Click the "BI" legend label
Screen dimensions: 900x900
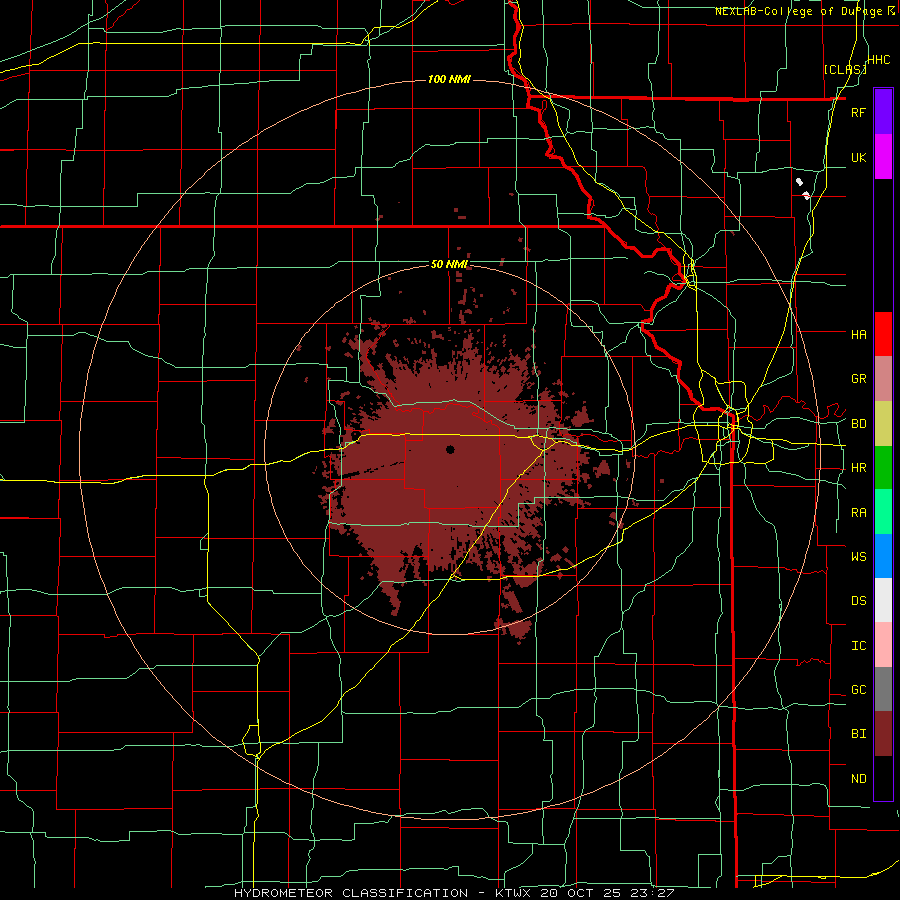pos(858,734)
